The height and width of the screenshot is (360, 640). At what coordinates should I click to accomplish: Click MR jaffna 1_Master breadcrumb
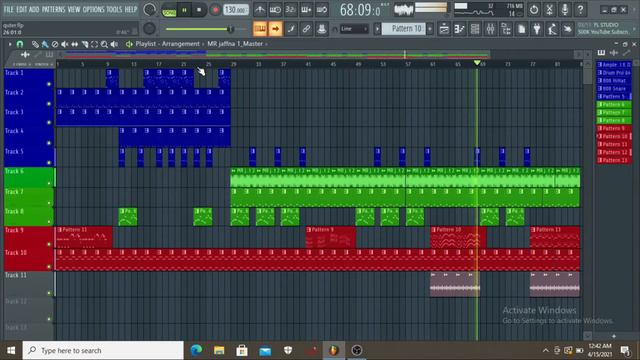pos(235,44)
